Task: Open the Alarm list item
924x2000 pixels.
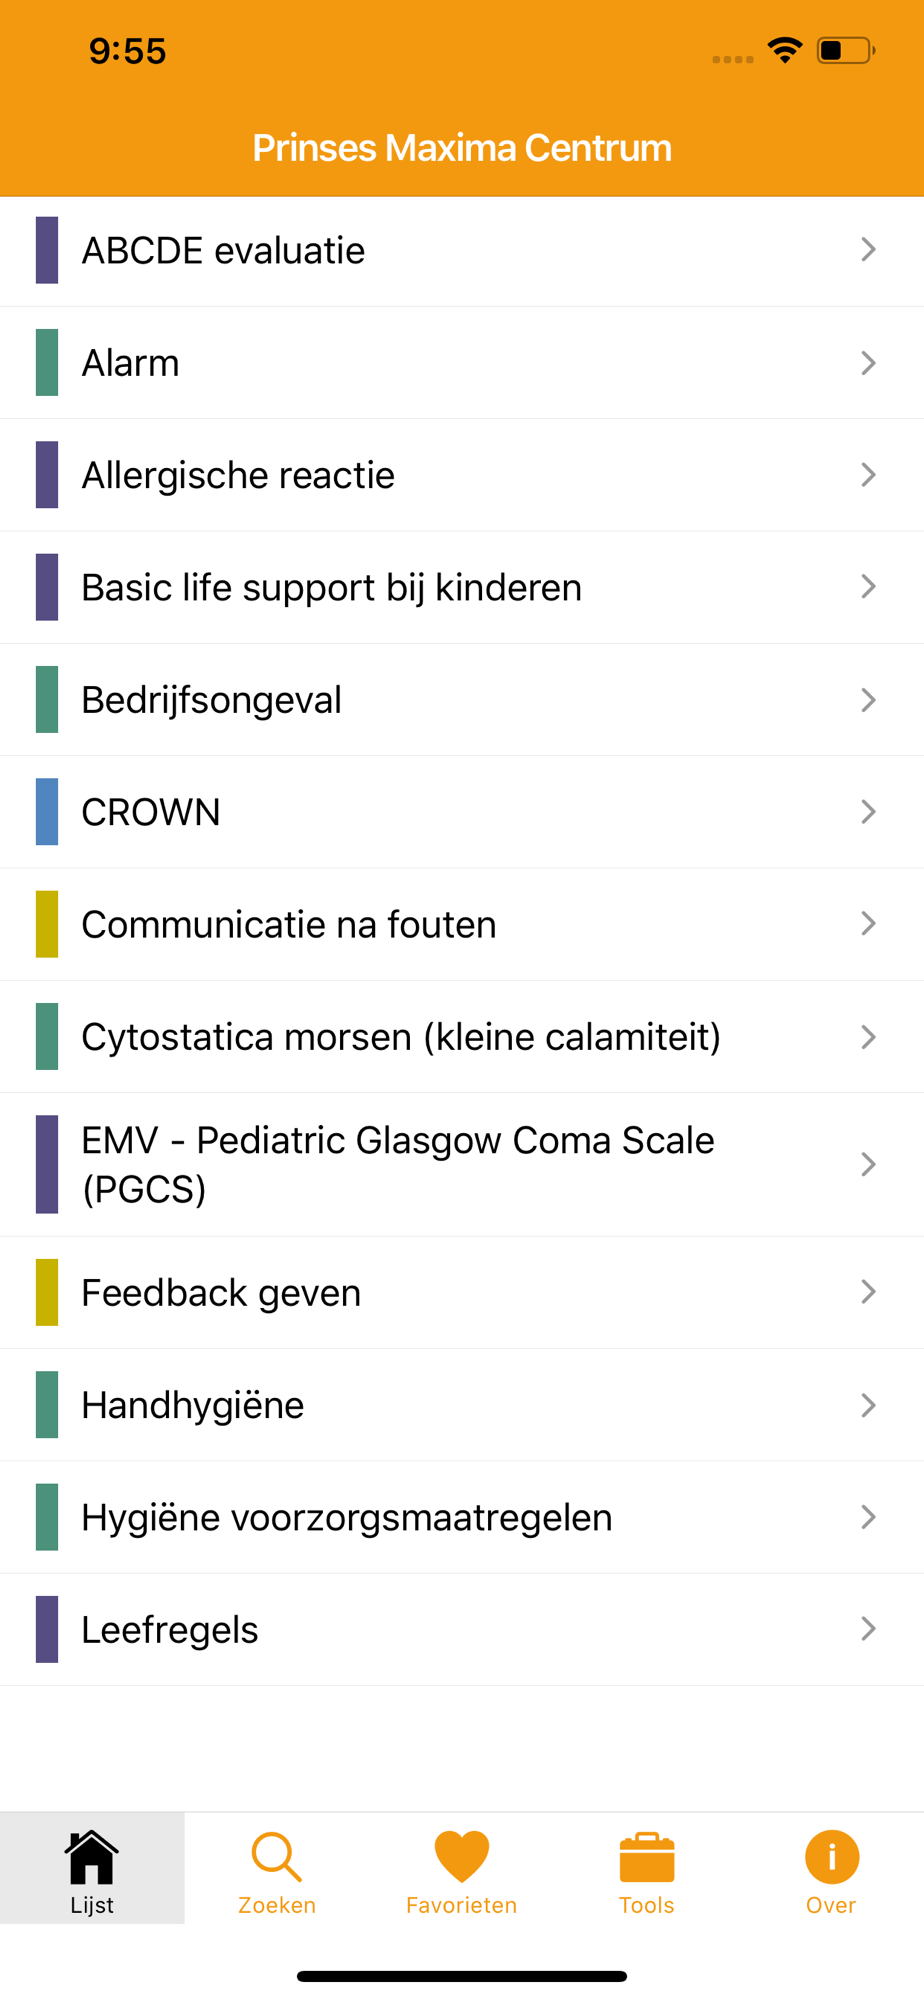Action: 462,363
